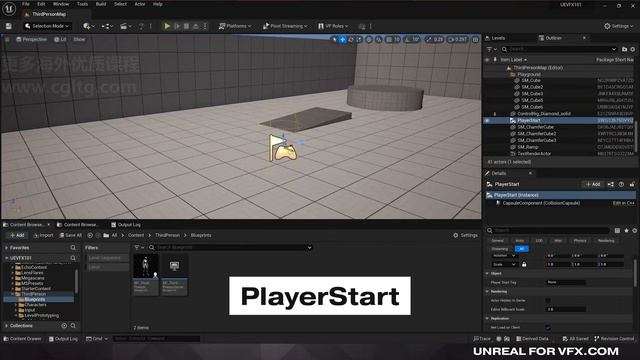Click Edit in C++ link

[x=623, y=203]
